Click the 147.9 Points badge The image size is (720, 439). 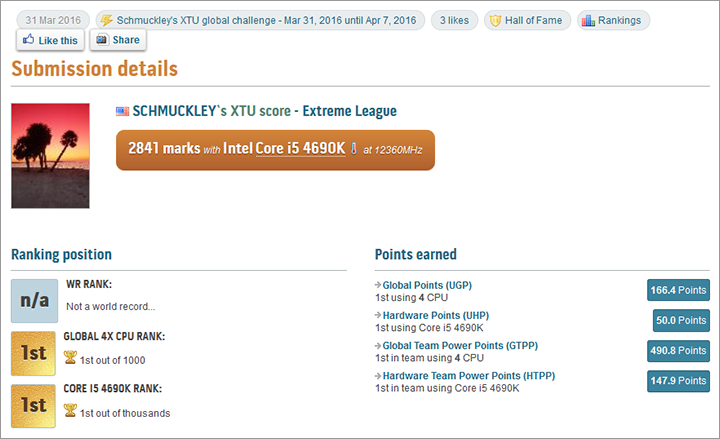coord(678,381)
